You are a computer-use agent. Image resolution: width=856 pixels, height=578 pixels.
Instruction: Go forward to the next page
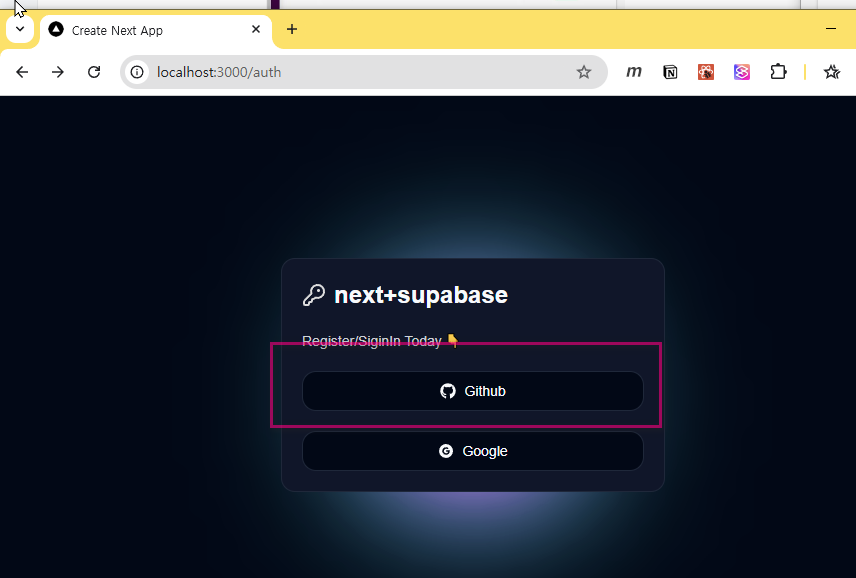58,72
